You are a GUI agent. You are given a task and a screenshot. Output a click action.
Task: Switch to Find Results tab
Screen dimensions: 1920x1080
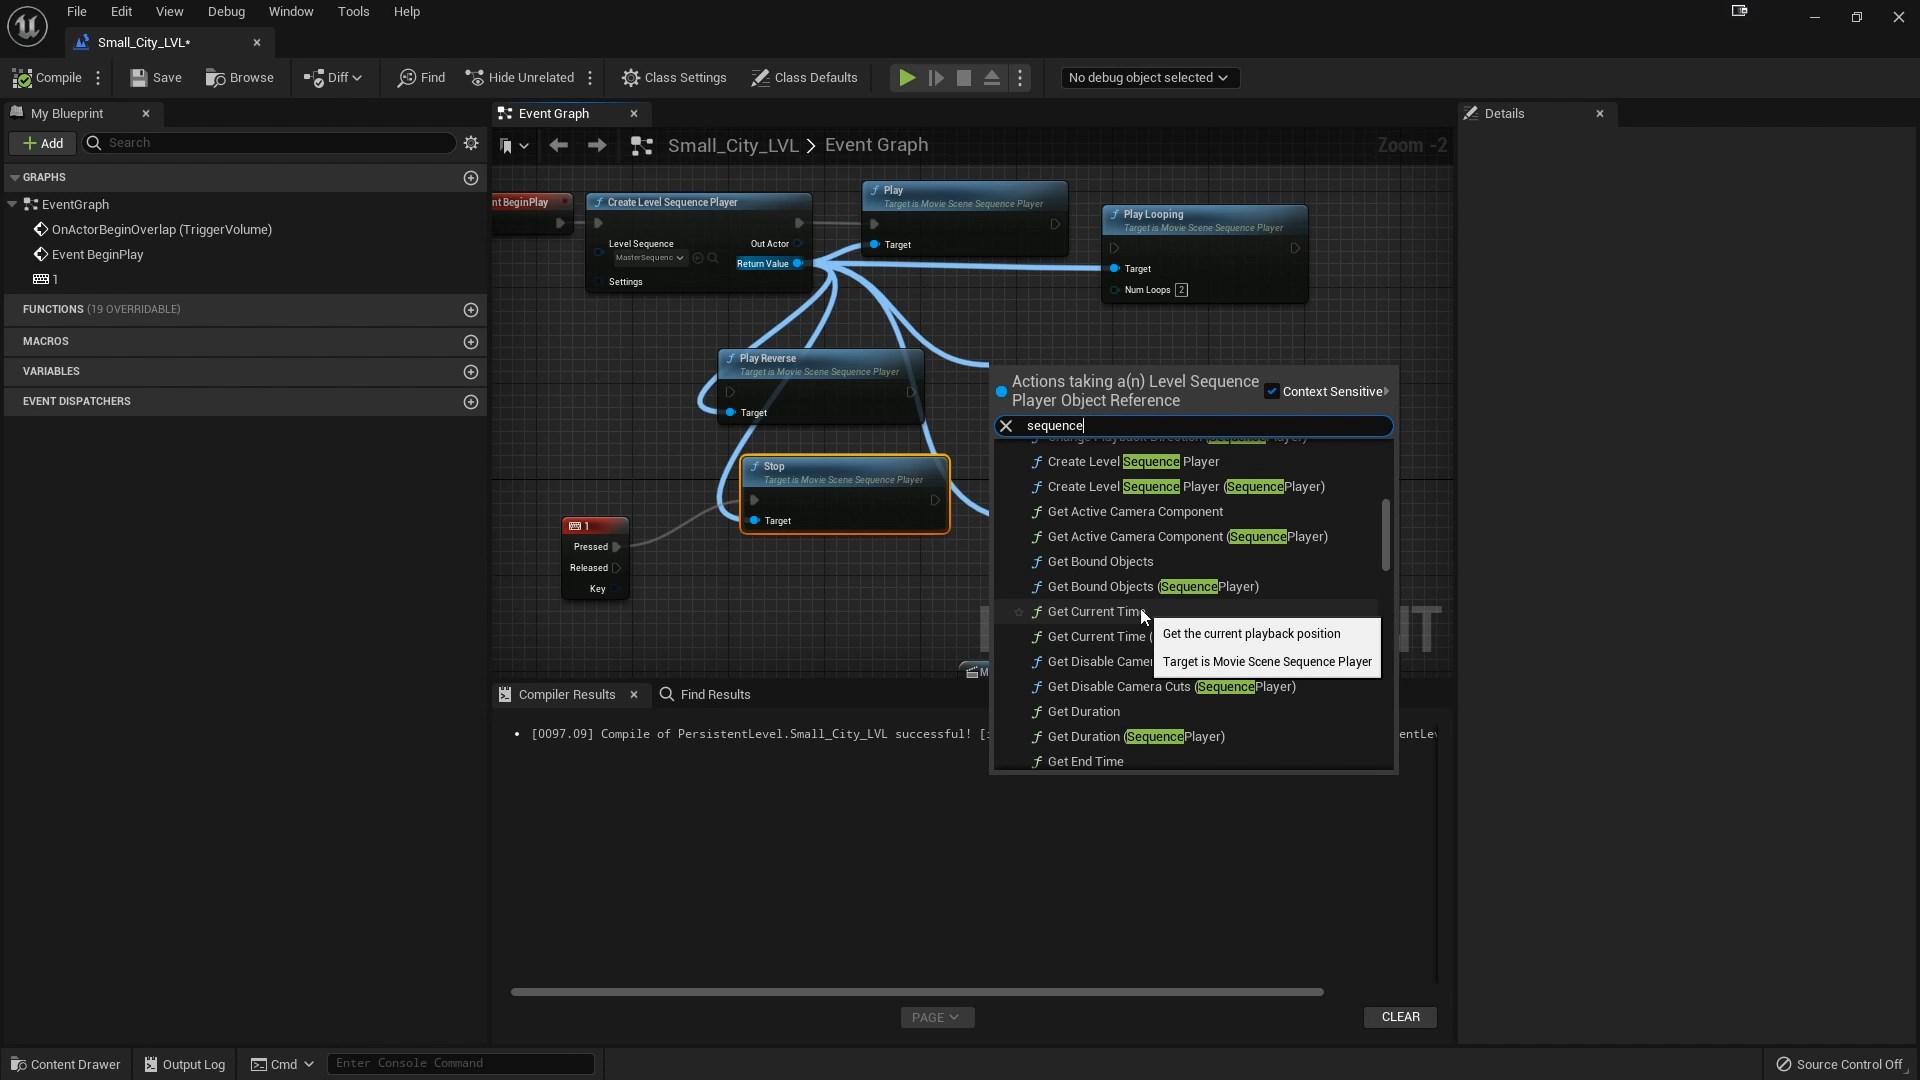(x=705, y=695)
